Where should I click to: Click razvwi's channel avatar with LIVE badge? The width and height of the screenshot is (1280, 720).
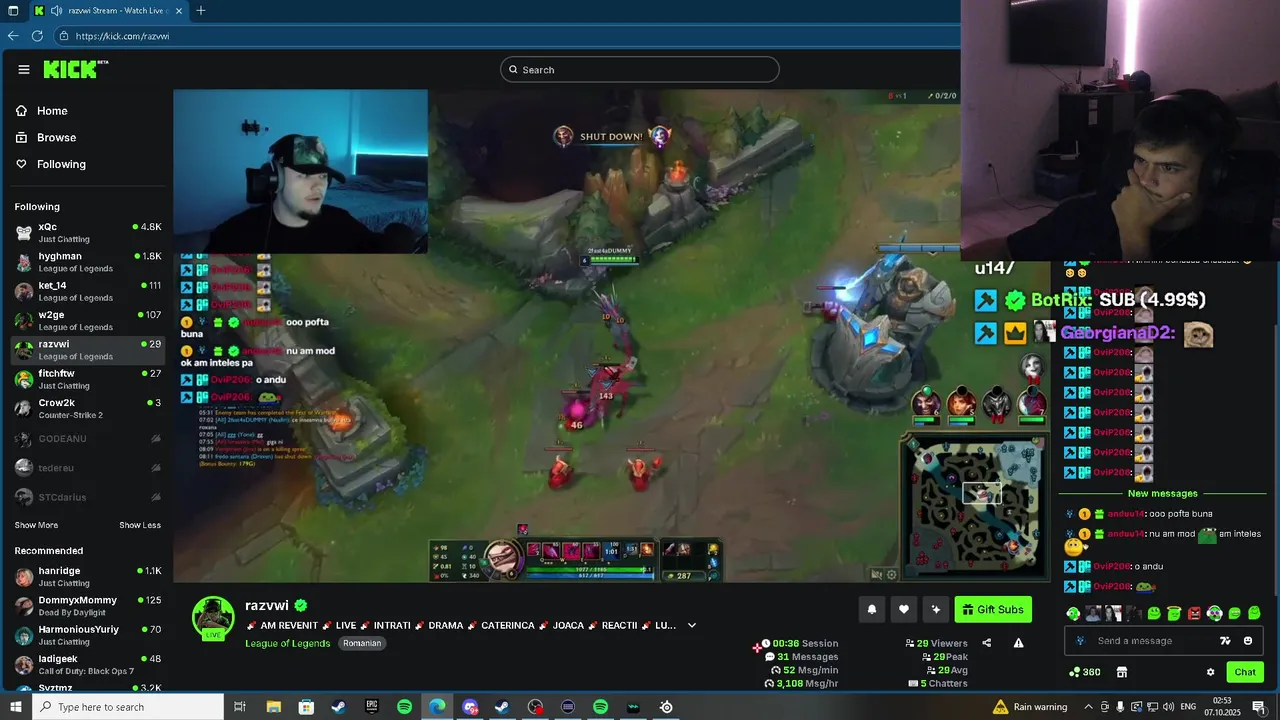click(213, 617)
